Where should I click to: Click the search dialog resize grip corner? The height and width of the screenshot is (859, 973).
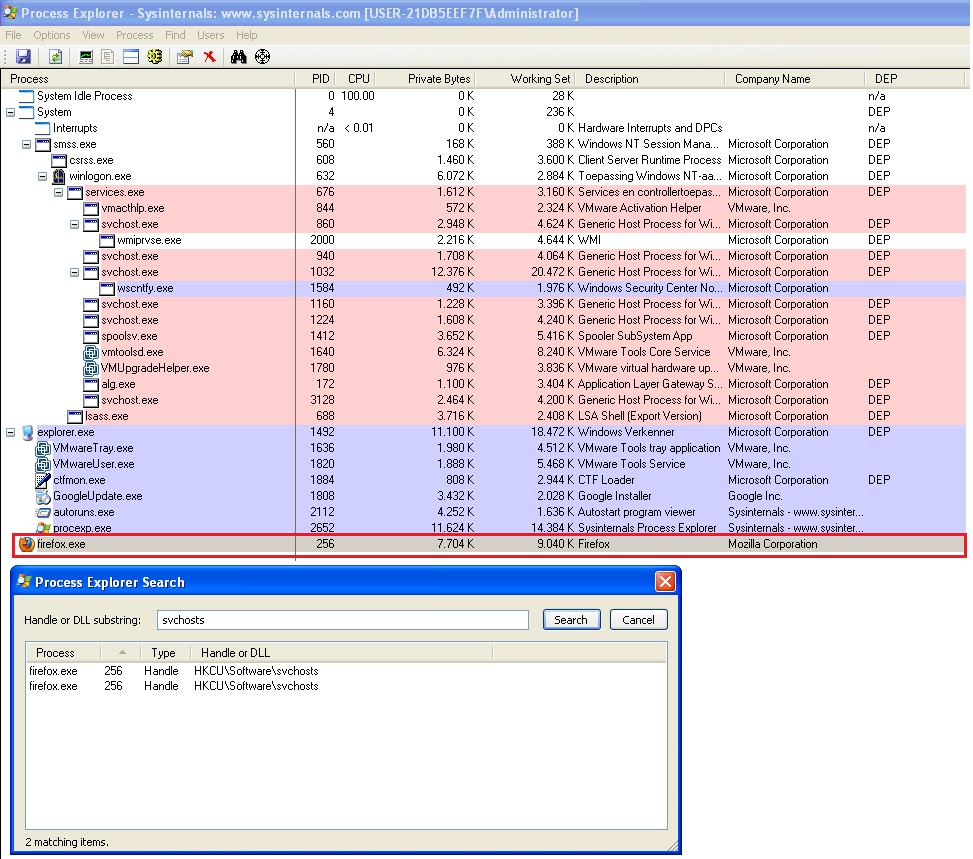point(673,845)
